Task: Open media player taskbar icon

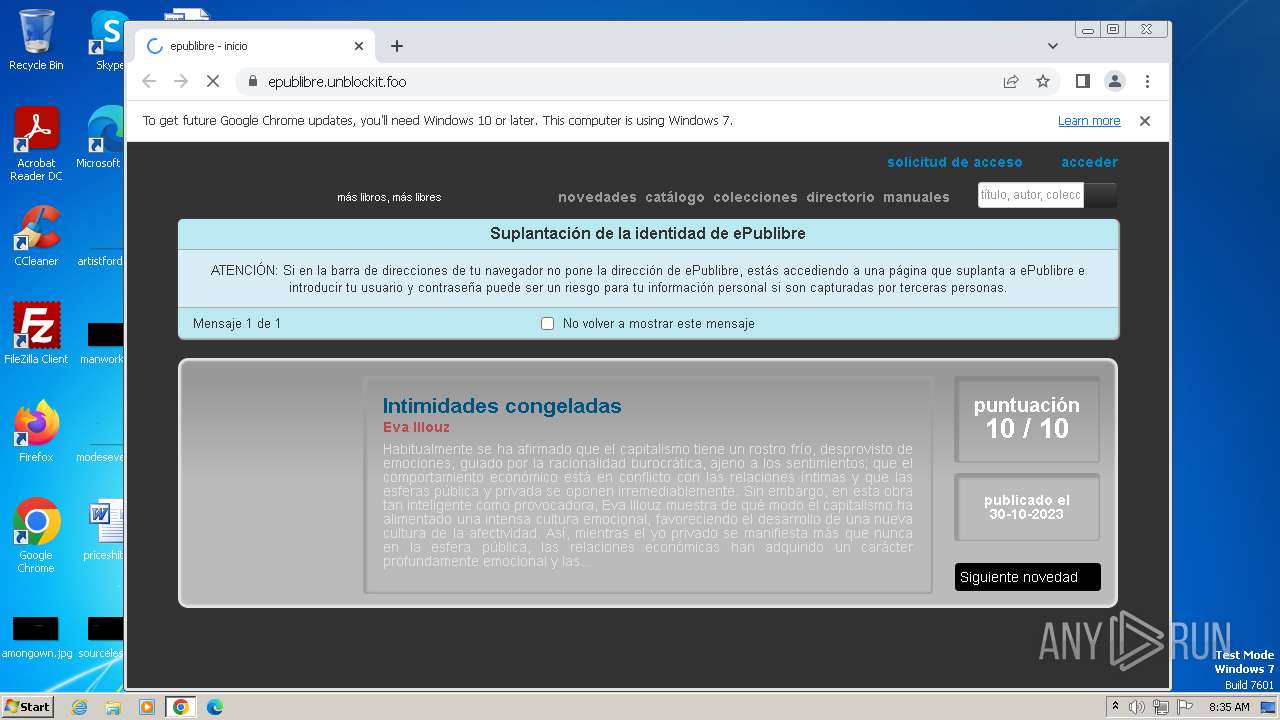Action: point(147,707)
